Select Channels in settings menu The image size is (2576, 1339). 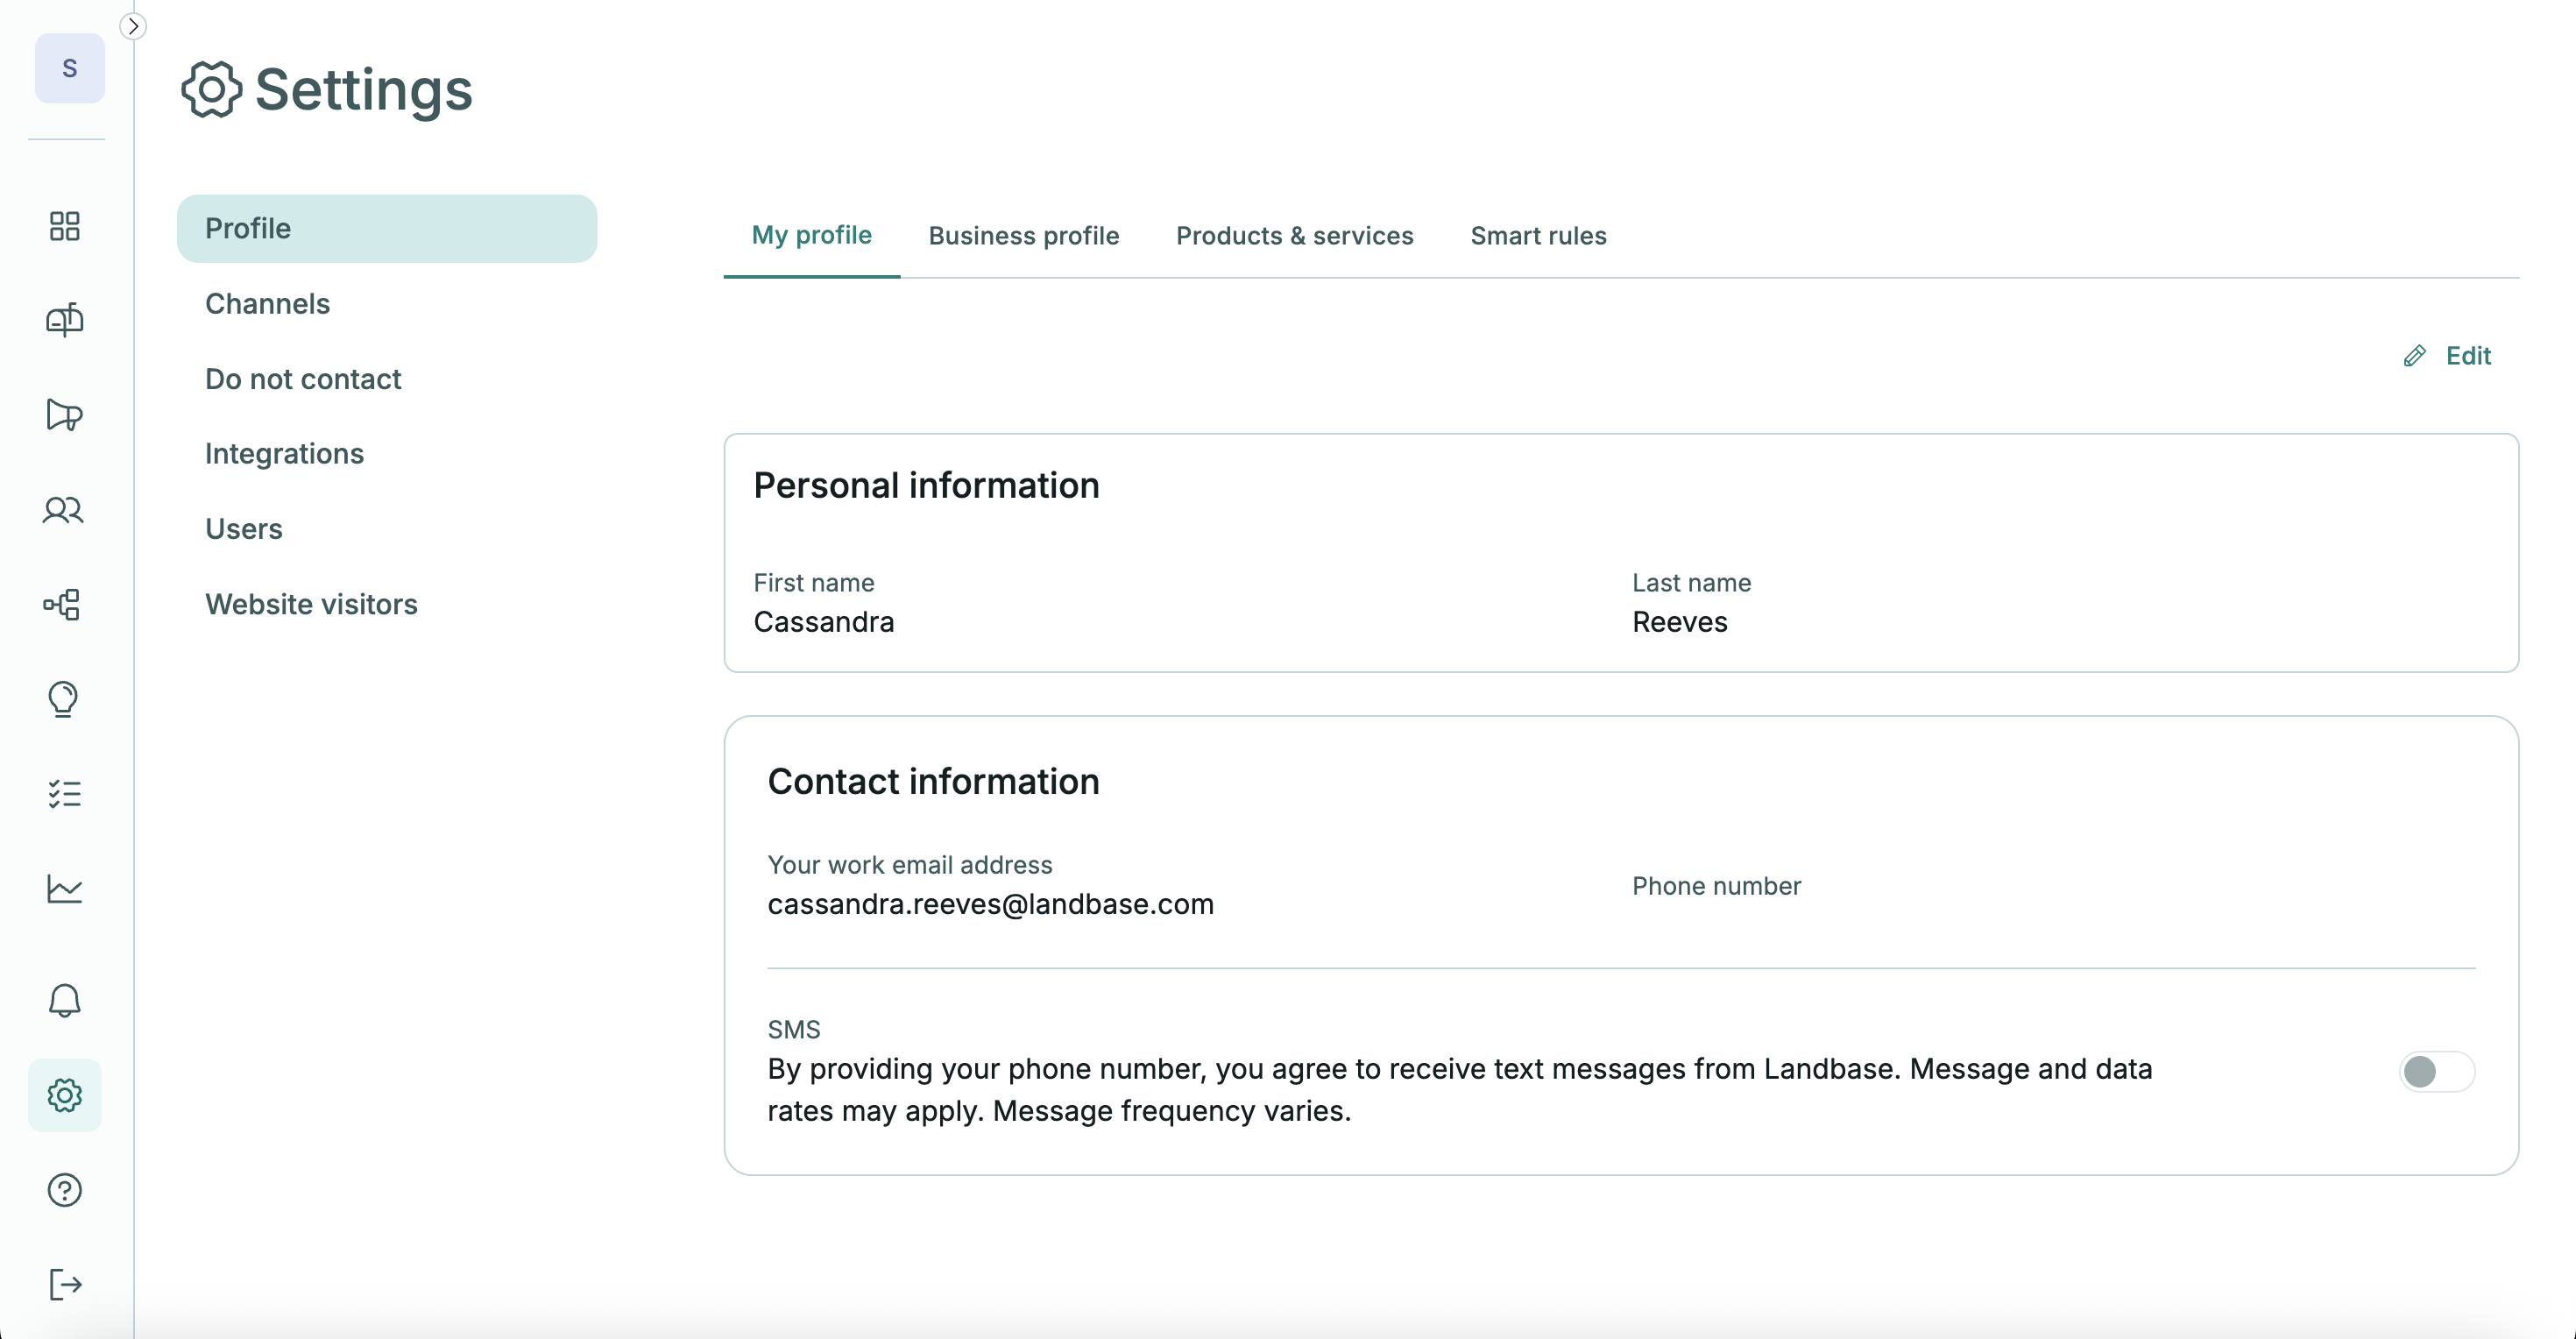[267, 304]
